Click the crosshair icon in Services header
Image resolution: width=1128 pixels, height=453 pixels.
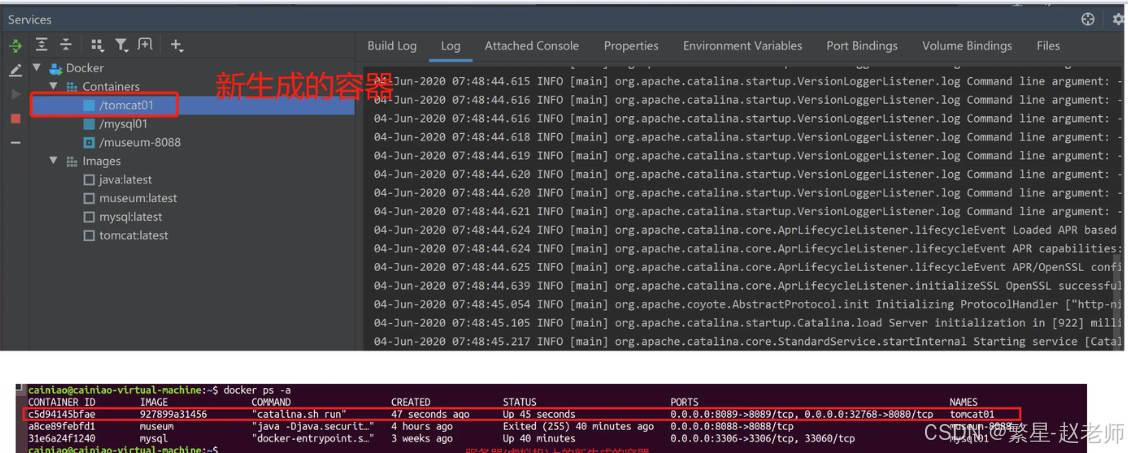tap(1088, 19)
